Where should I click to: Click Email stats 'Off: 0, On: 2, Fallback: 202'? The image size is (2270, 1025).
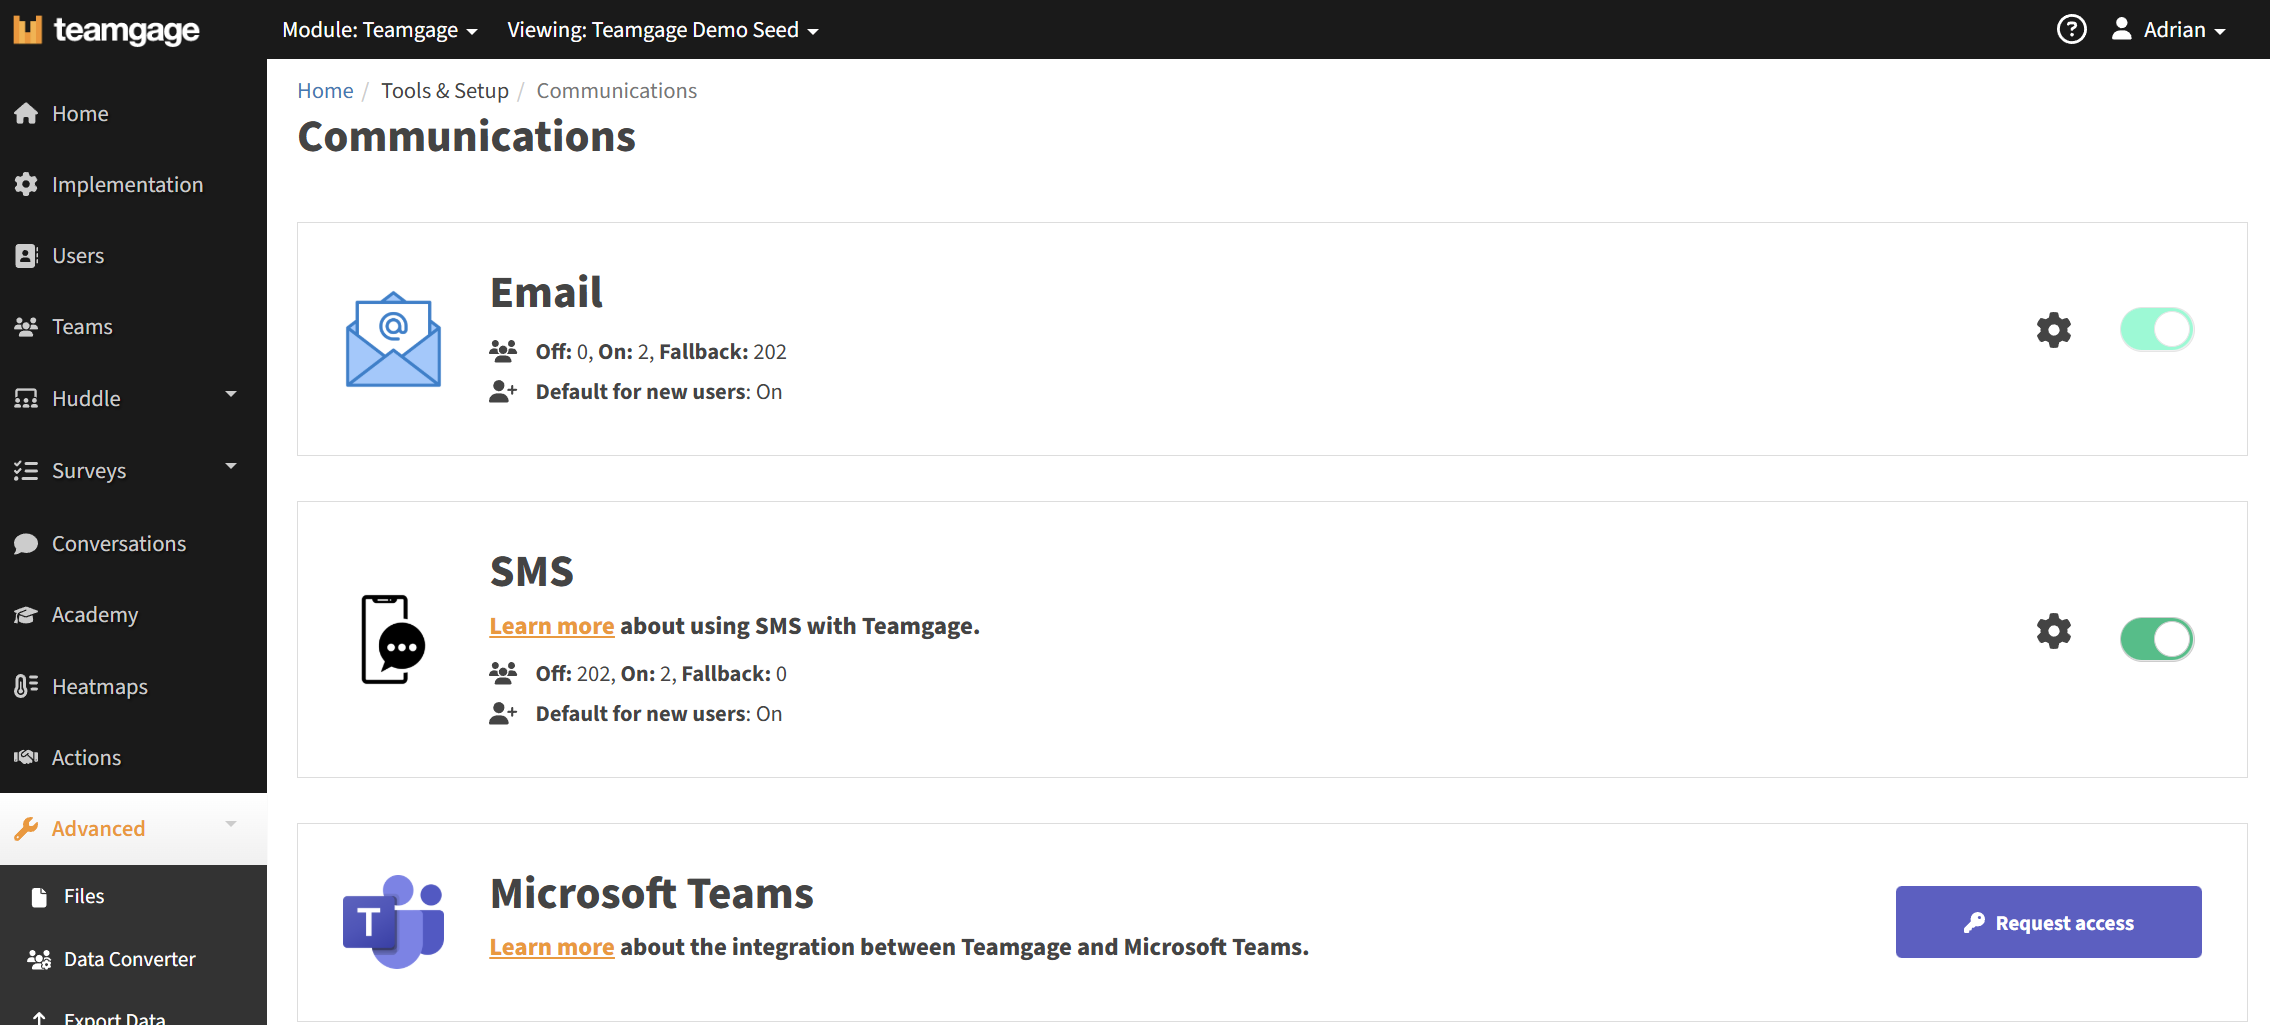[x=661, y=351]
